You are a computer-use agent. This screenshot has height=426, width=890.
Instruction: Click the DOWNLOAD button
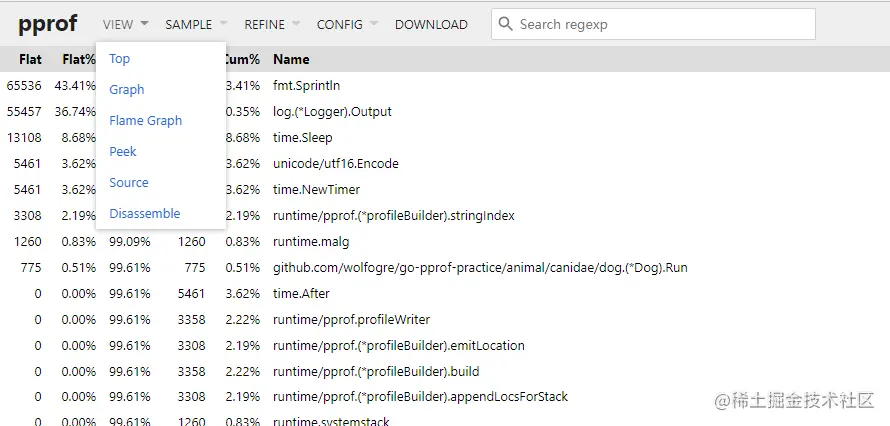[x=431, y=24]
